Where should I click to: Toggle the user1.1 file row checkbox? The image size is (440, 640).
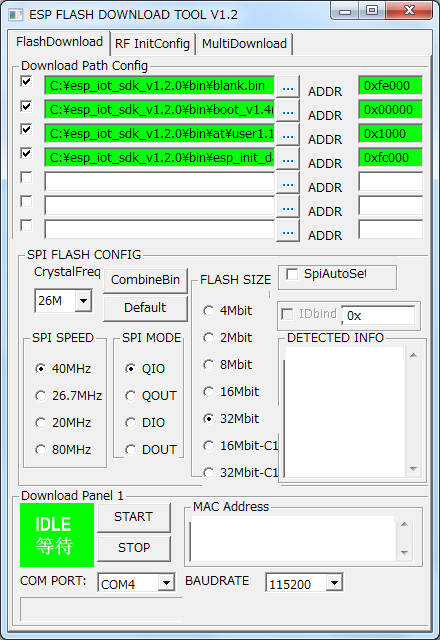pos(26,129)
